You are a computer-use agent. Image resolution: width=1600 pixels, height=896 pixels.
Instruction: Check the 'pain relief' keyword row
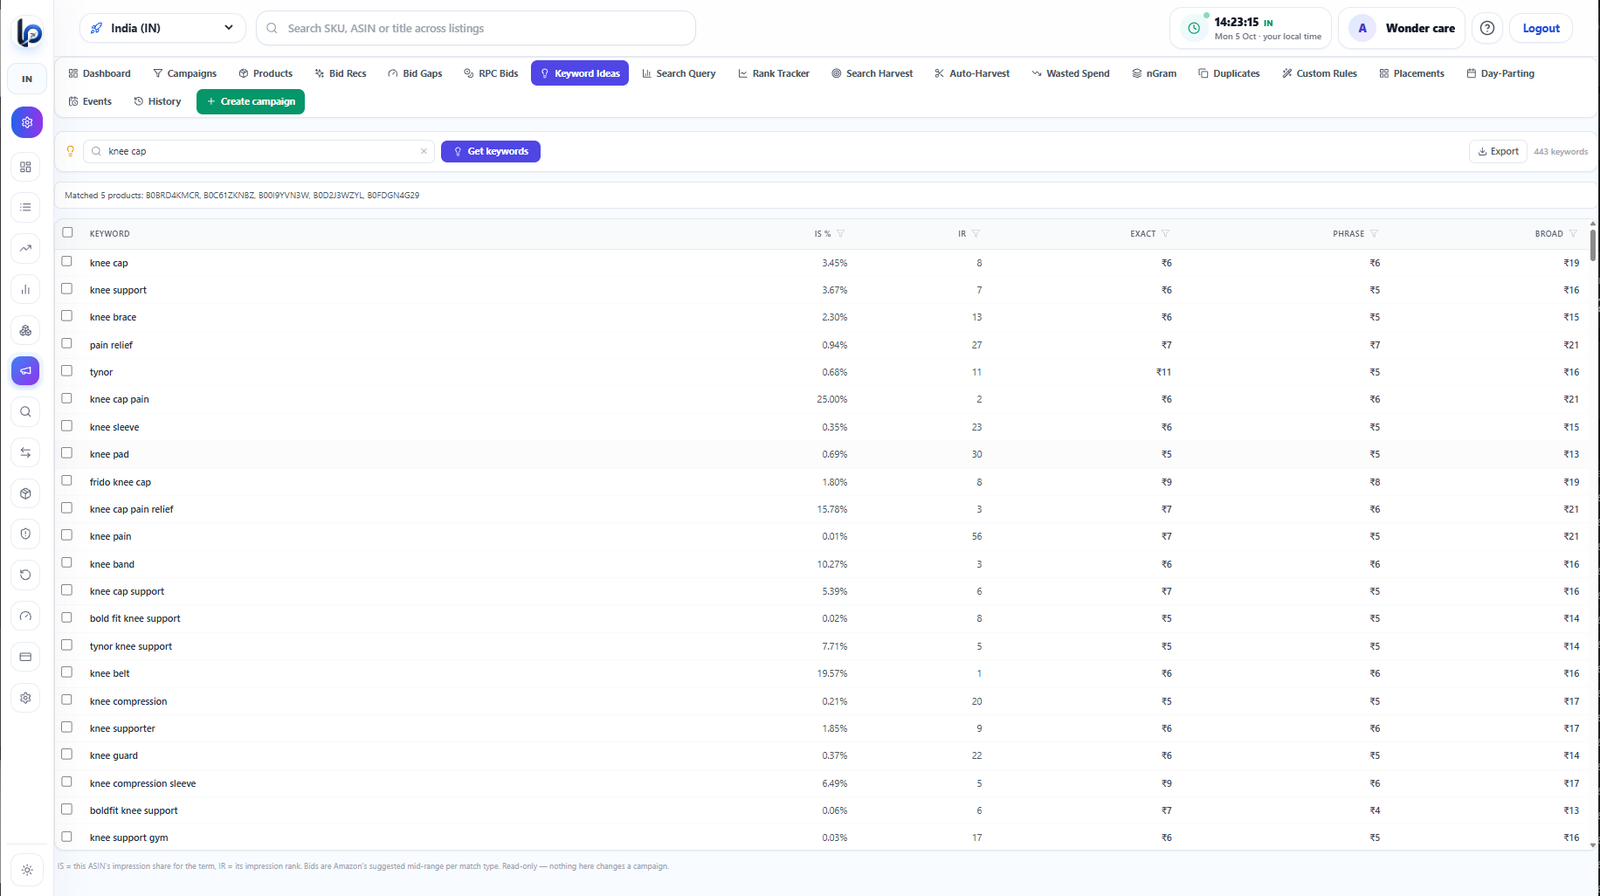point(67,343)
